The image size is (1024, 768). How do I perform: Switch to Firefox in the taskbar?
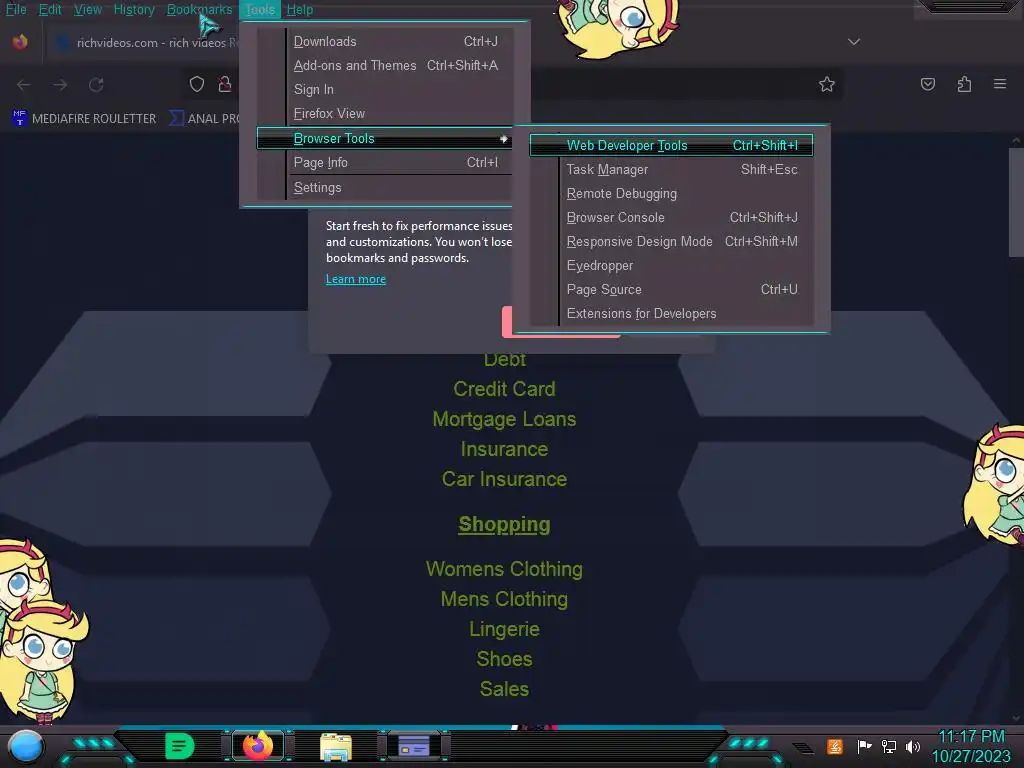pyautogui.click(x=258, y=746)
